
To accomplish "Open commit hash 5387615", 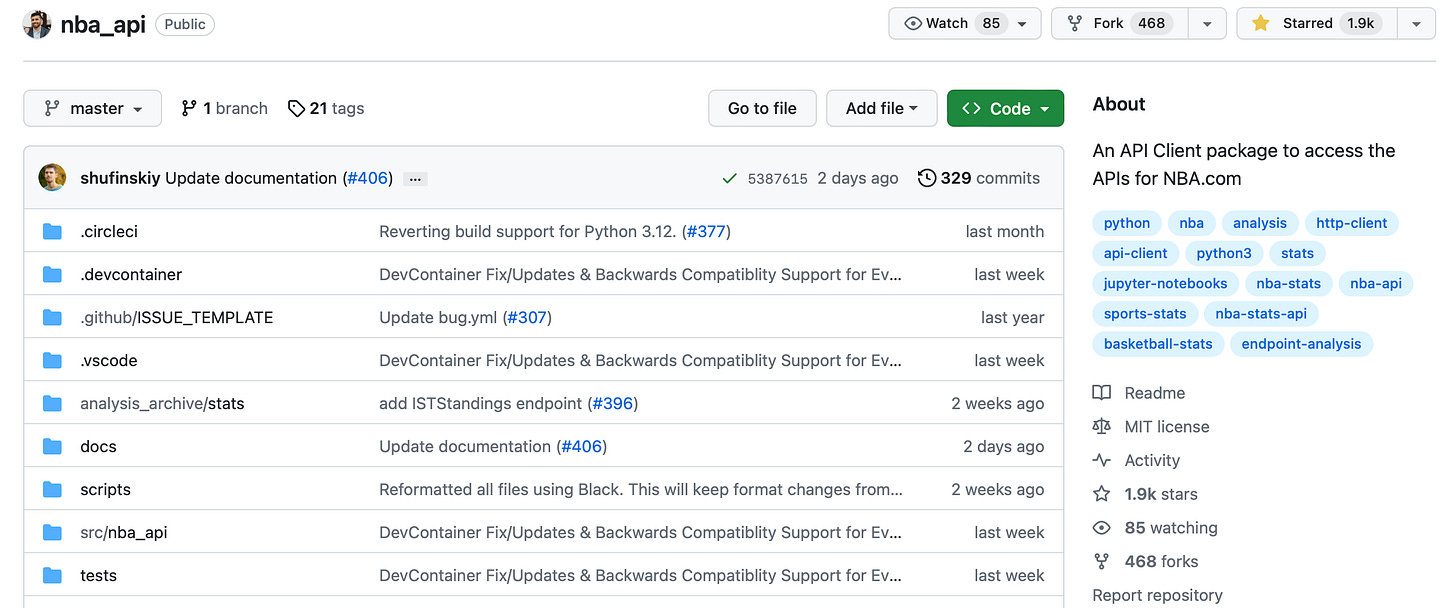I will pos(777,179).
